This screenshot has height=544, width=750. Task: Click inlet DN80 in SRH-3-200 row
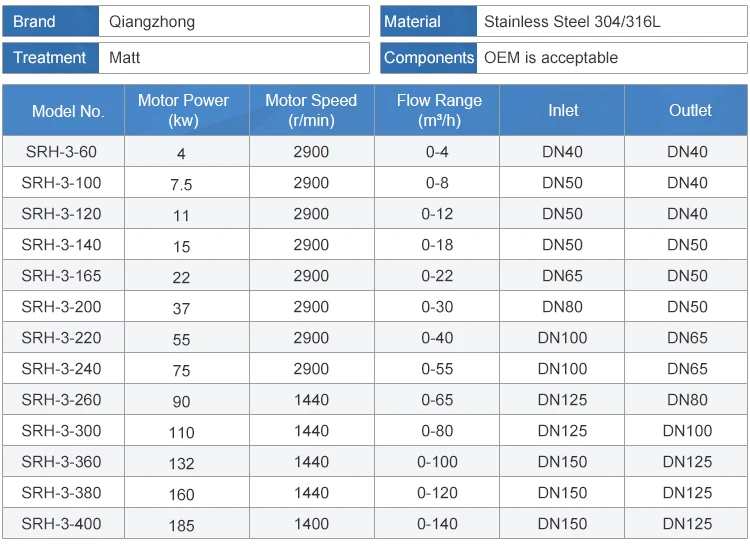pyautogui.click(x=562, y=307)
